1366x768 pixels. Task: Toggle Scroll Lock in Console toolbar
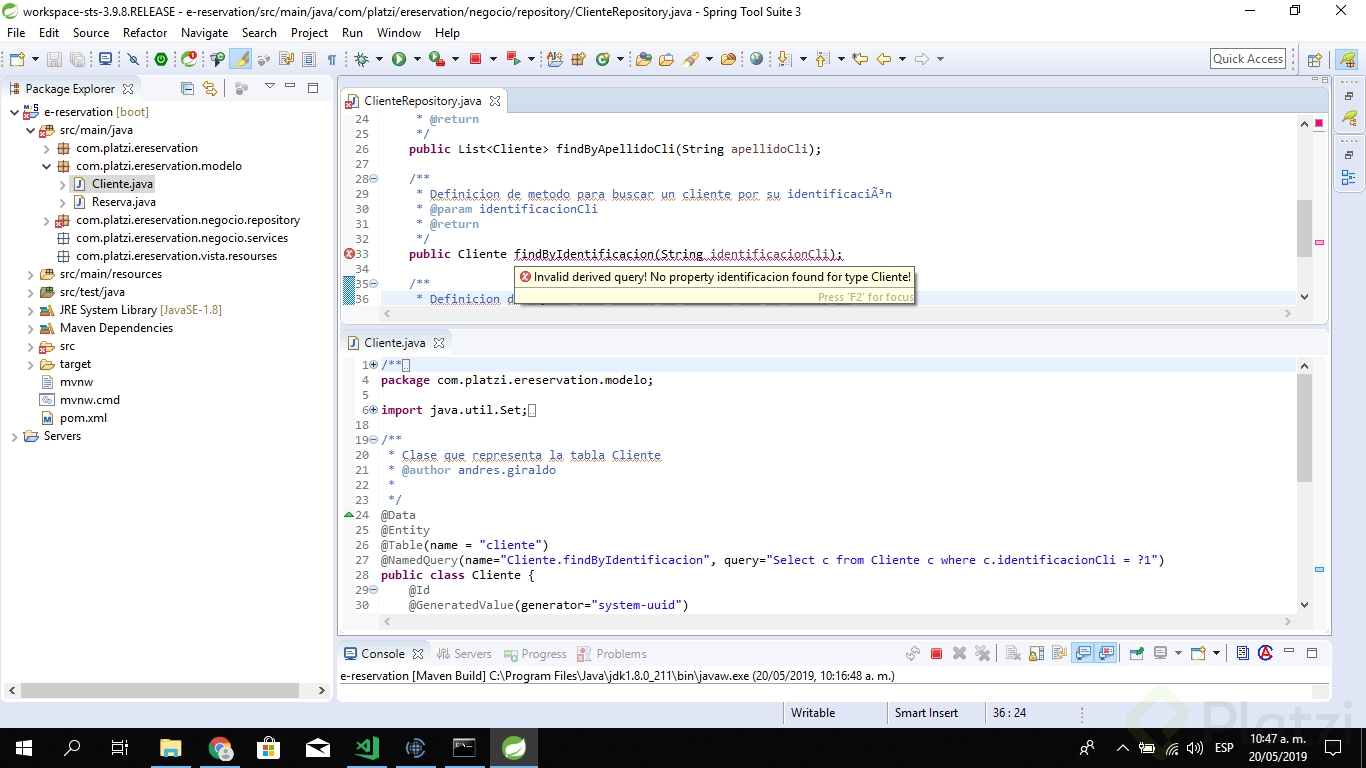[1036, 654]
